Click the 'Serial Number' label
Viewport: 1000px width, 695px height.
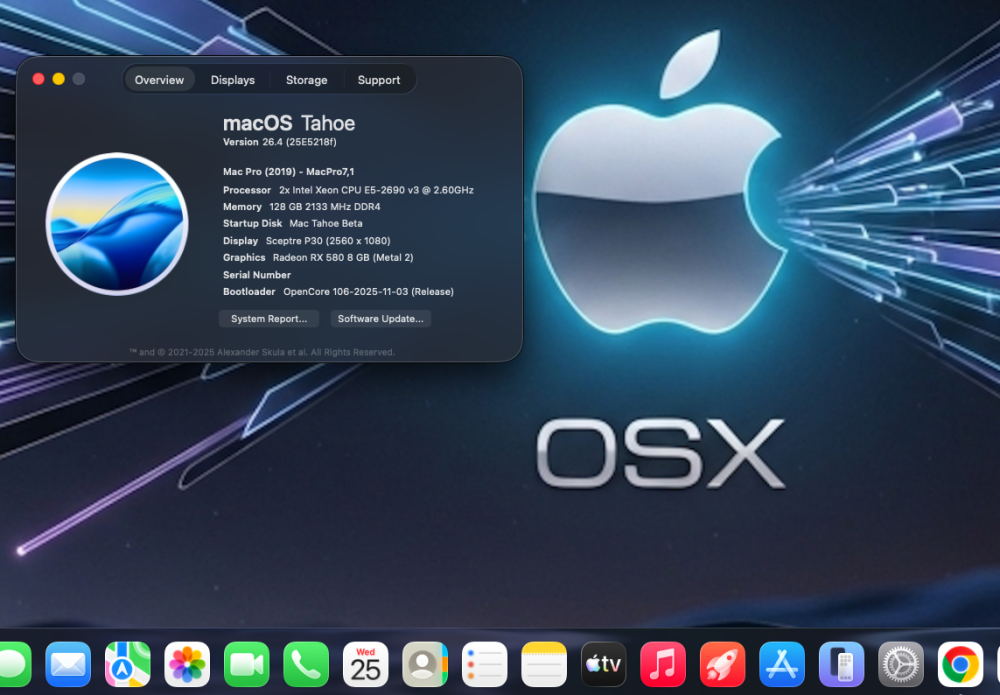[x=257, y=275]
